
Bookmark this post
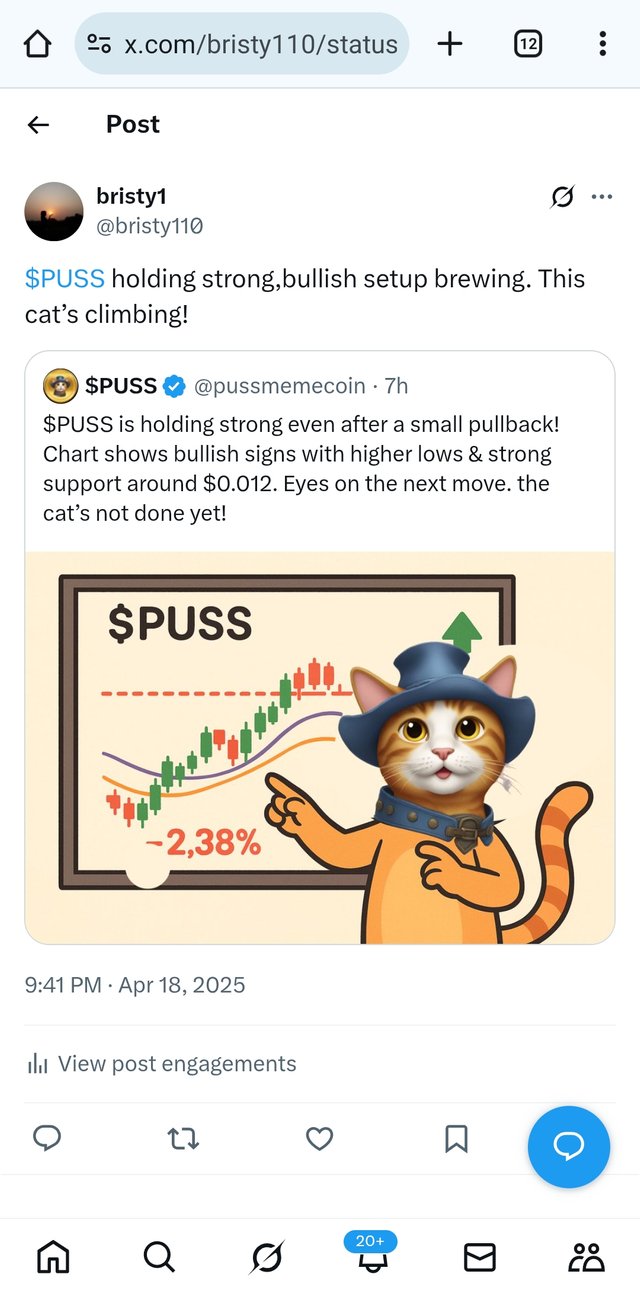click(x=456, y=1138)
